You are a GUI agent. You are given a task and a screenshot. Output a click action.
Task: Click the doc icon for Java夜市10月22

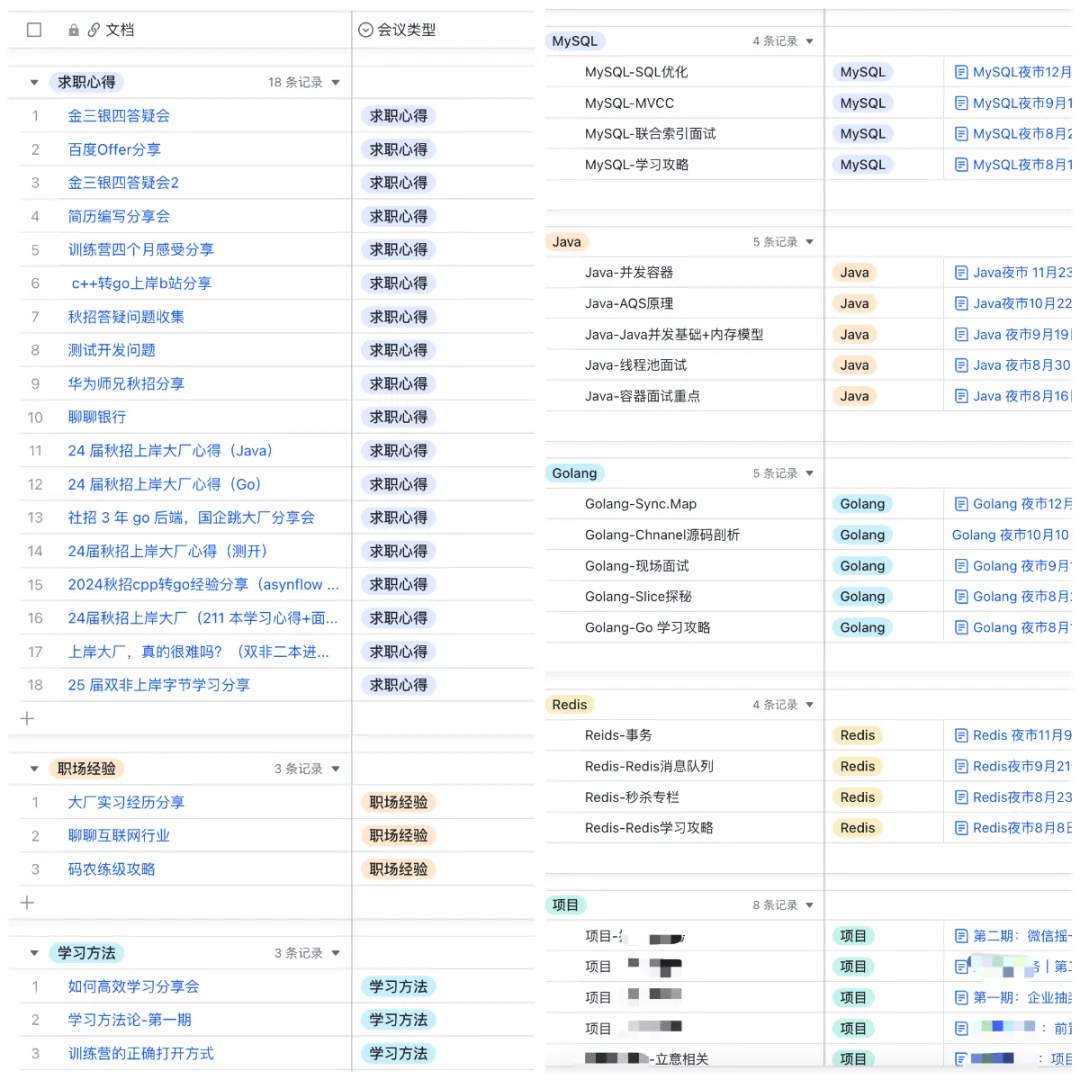click(x=961, y=303)
